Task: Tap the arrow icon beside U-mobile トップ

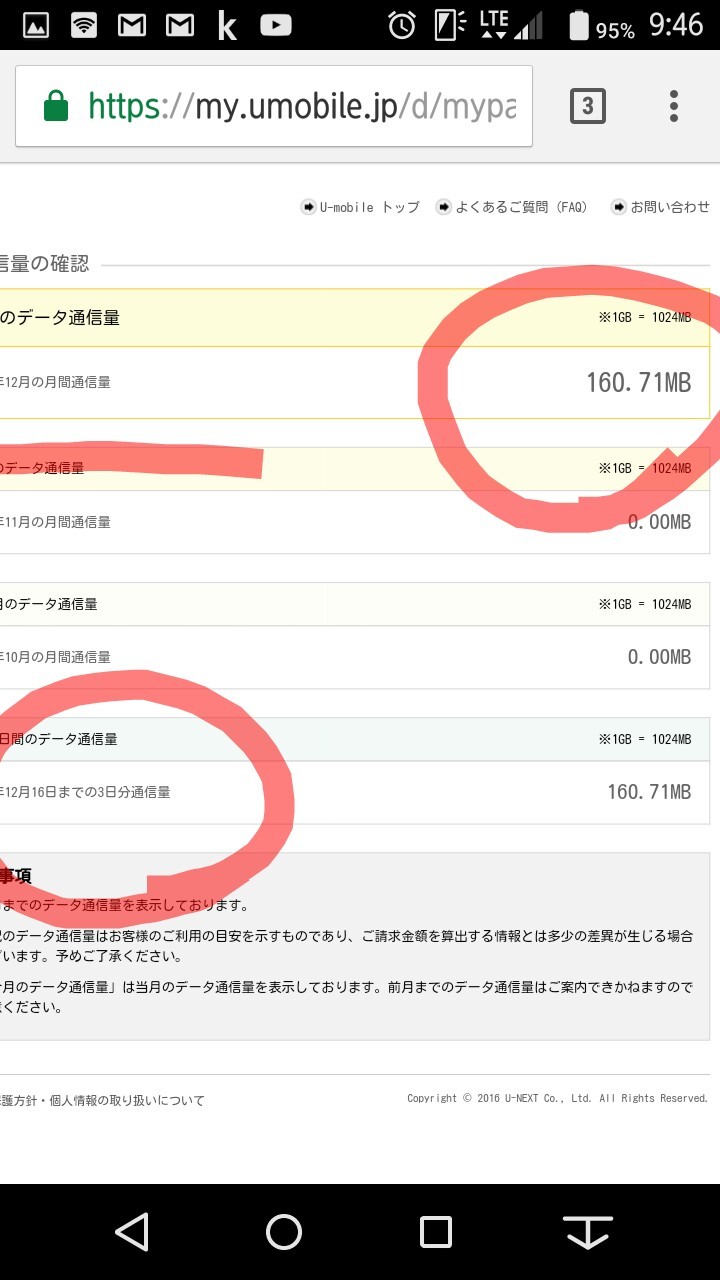Action: (308, 207)
